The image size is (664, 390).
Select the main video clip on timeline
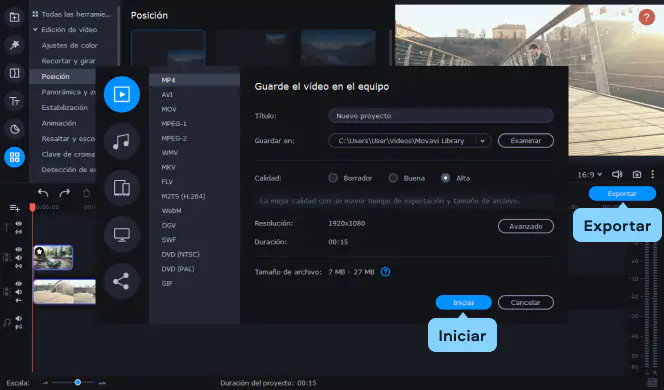point(64,291)
